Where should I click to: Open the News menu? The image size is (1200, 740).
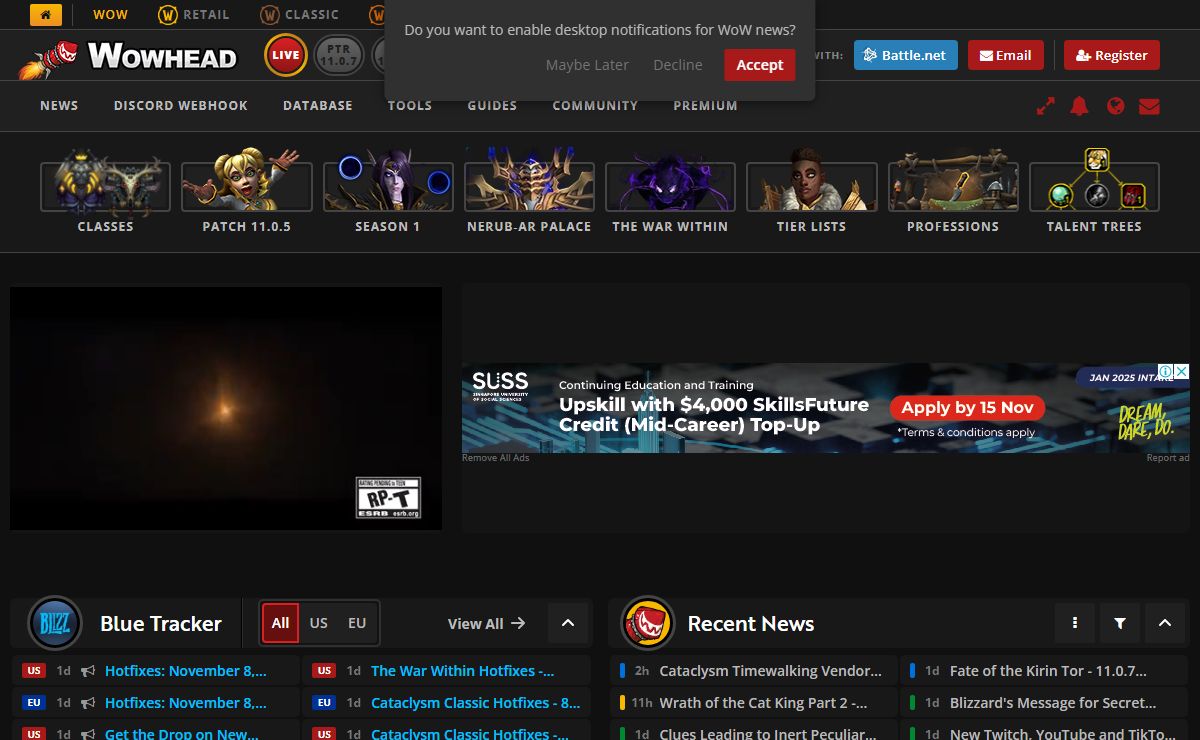coord(59,106)
